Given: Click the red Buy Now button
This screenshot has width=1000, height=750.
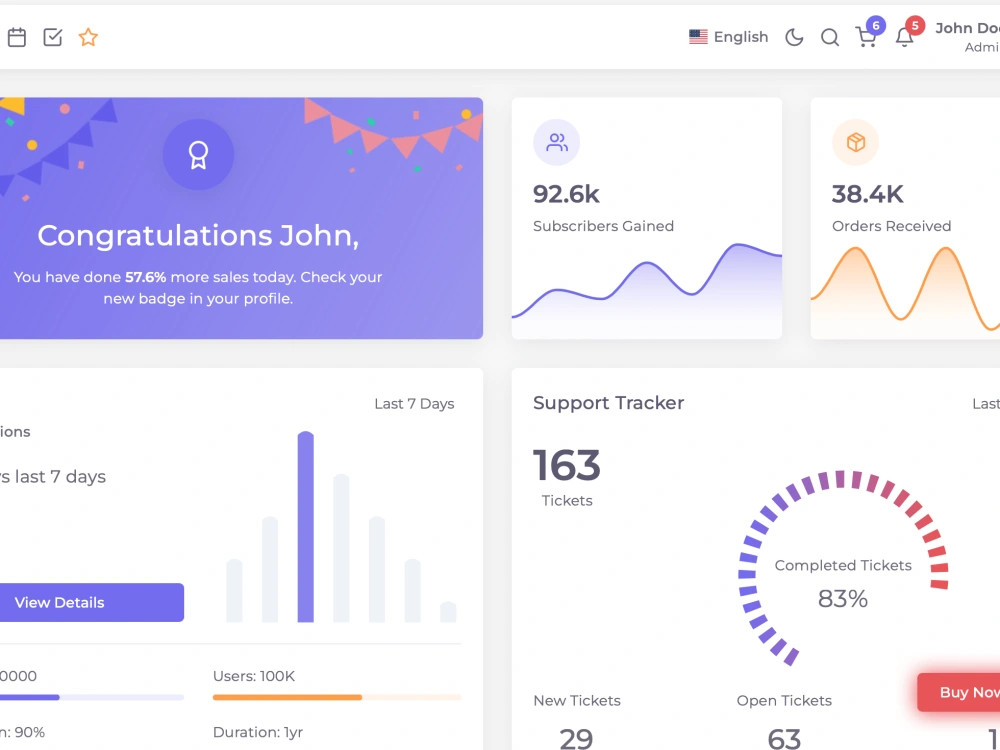Looking at the screenshot, I should [x=959, y=692].
